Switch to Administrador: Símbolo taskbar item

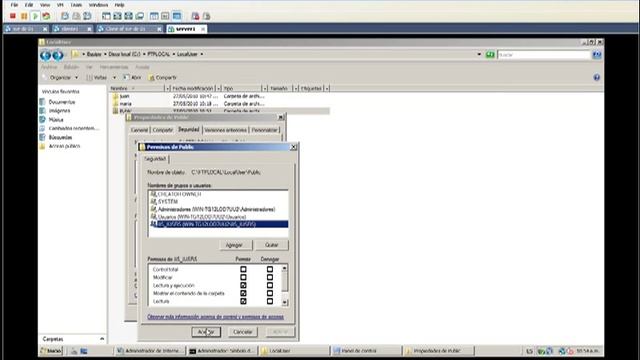222,351
